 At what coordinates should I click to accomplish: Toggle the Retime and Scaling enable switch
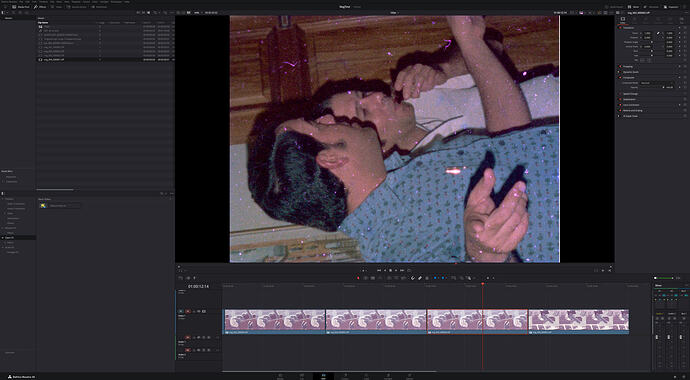[x=620, y=110]
